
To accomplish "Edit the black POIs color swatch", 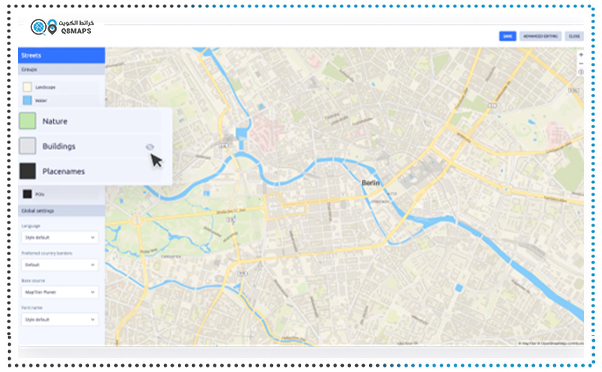I will (27, 194).
